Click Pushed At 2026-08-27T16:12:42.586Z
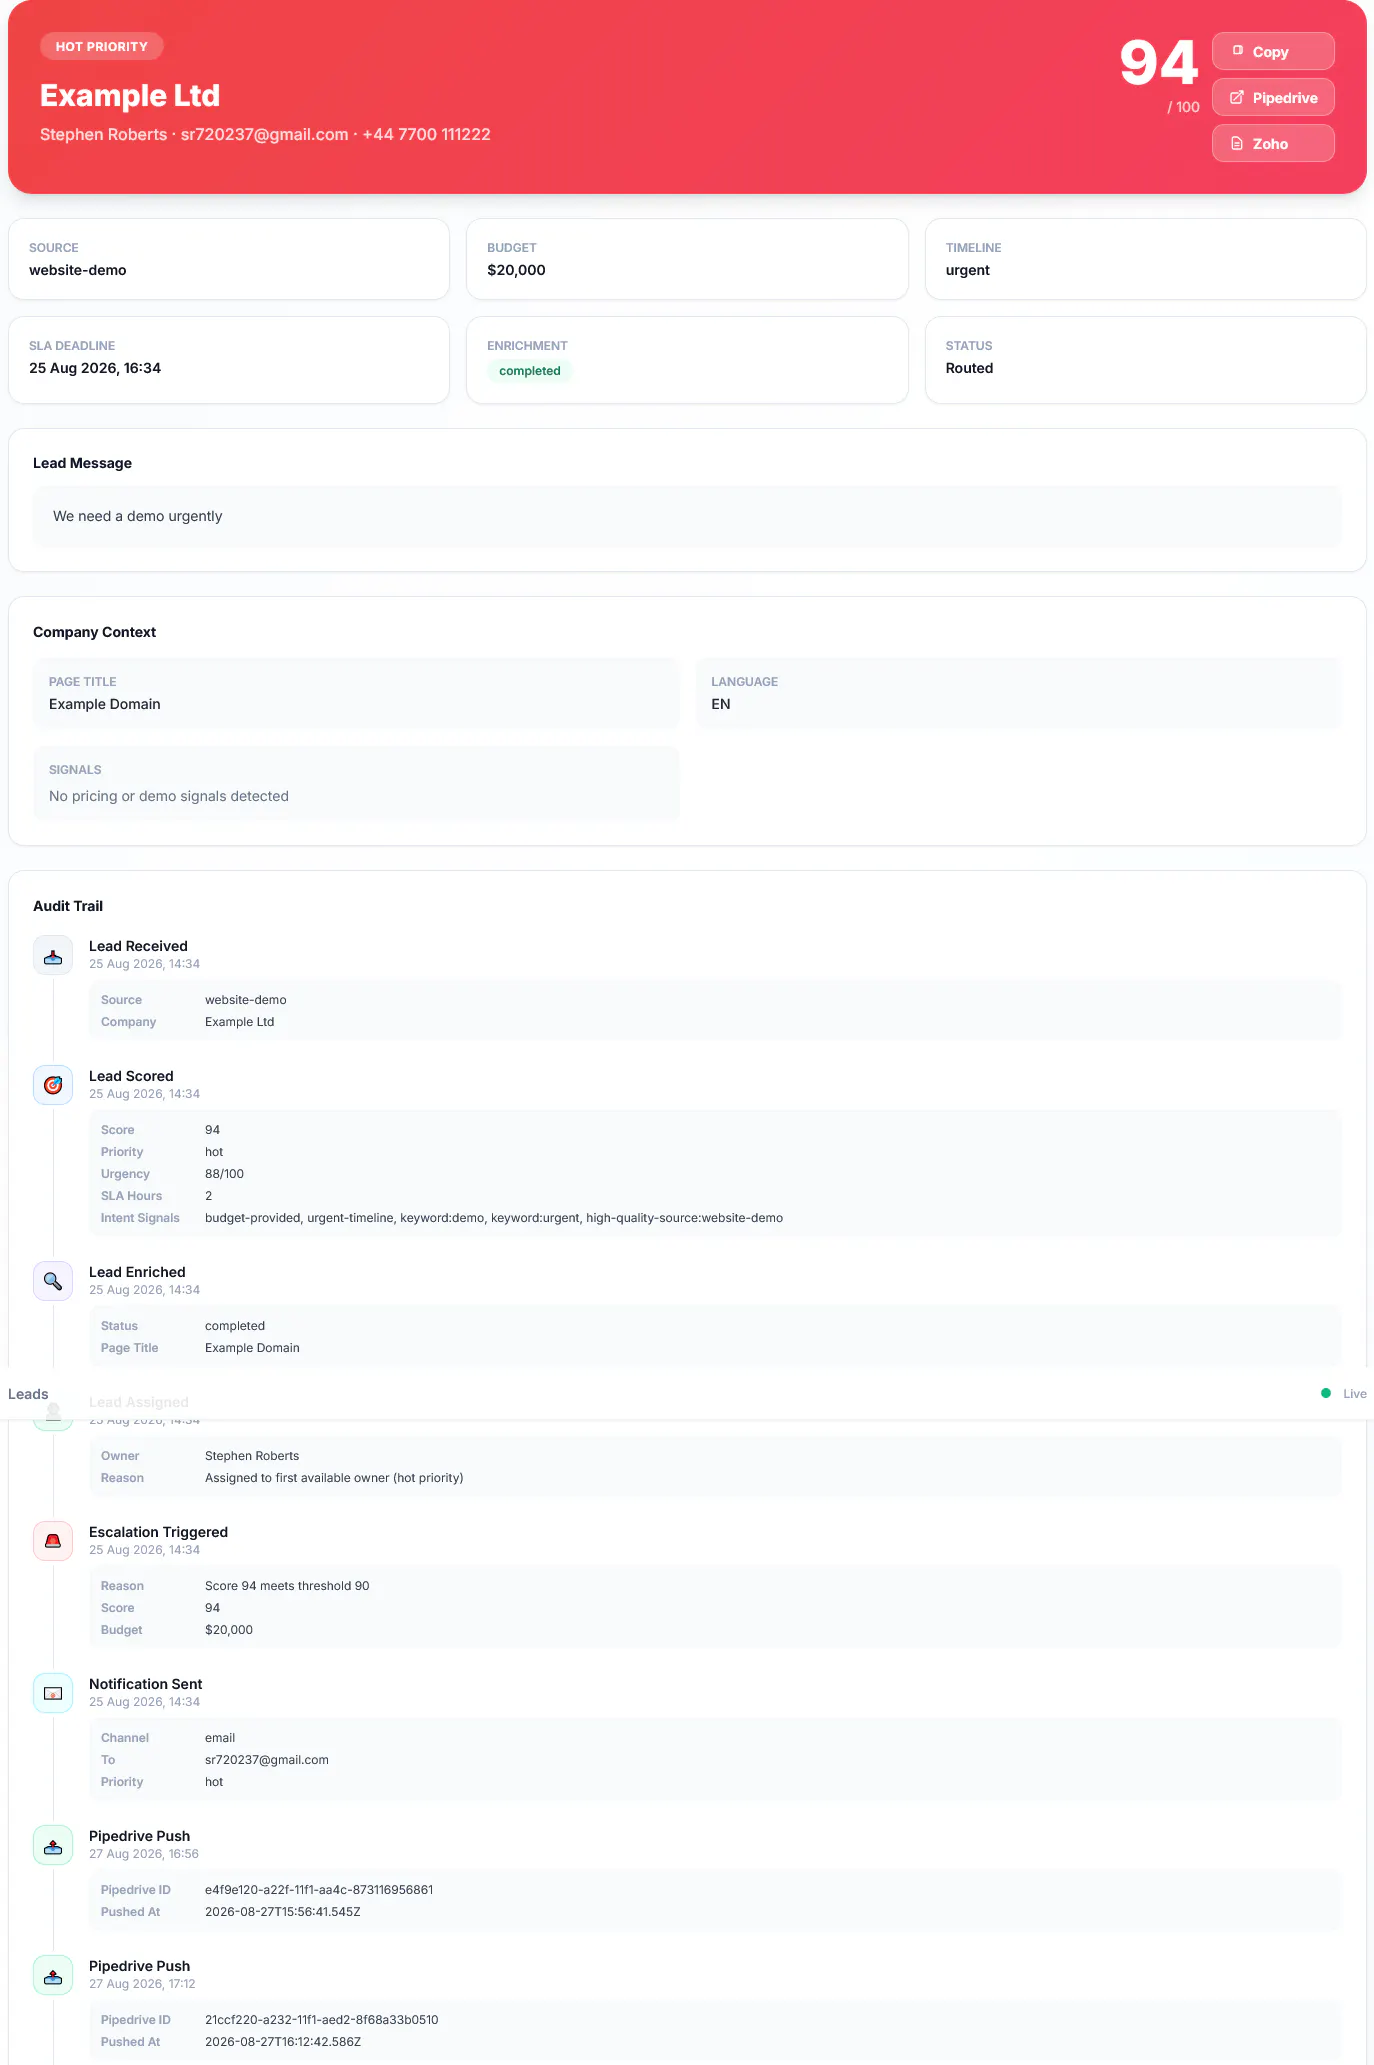The image size is (1374, 2065). 283,2042
